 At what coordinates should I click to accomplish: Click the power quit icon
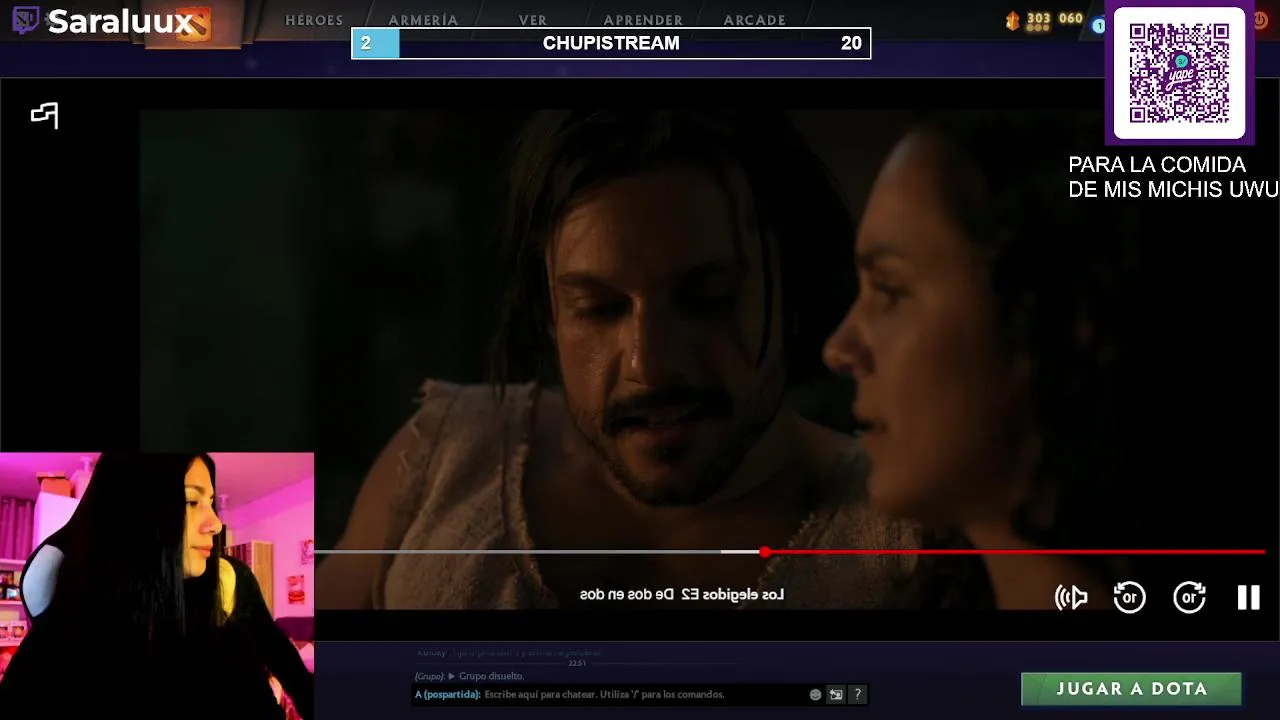[1260, 20]
